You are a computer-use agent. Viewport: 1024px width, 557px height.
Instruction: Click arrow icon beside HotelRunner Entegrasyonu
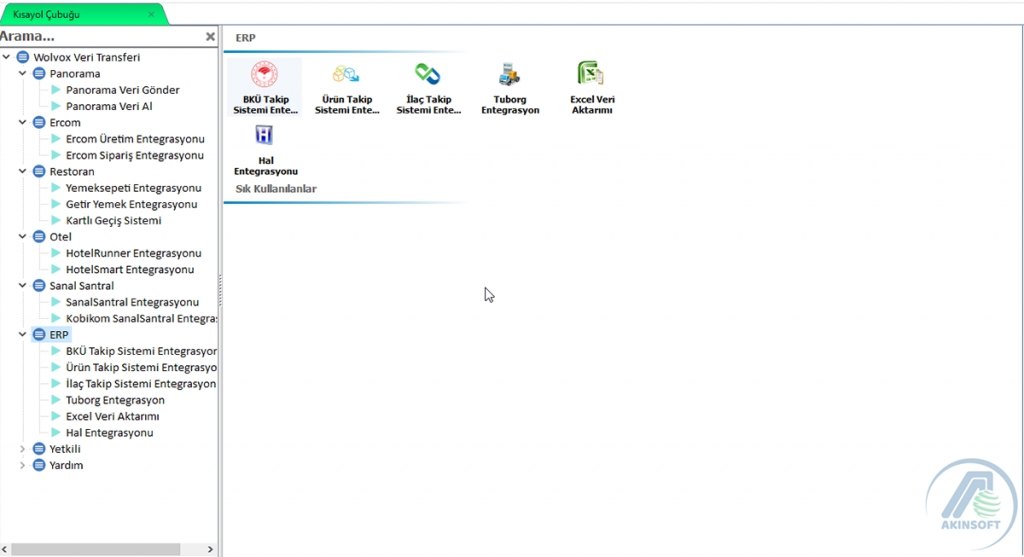tap(56, 253)
